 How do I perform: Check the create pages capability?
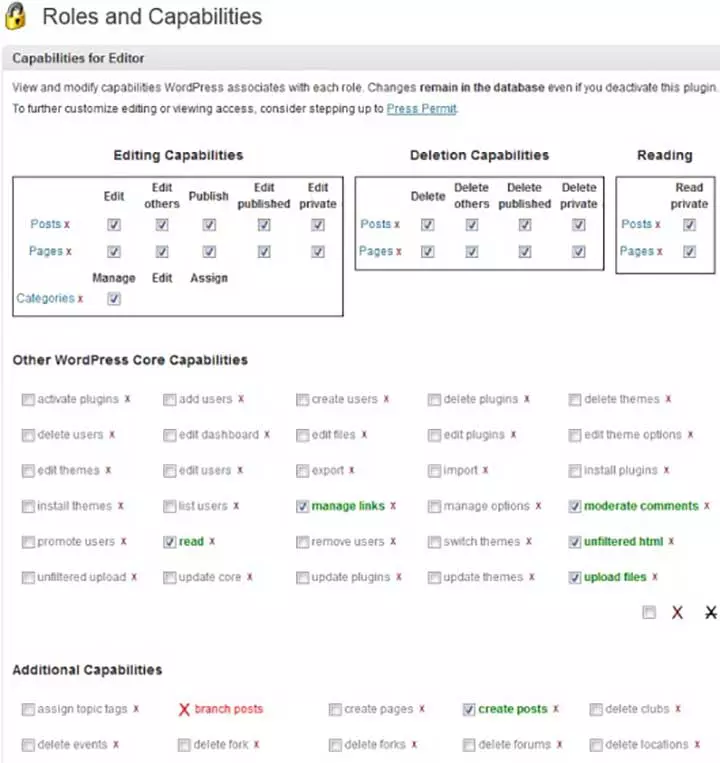[335, 709]
